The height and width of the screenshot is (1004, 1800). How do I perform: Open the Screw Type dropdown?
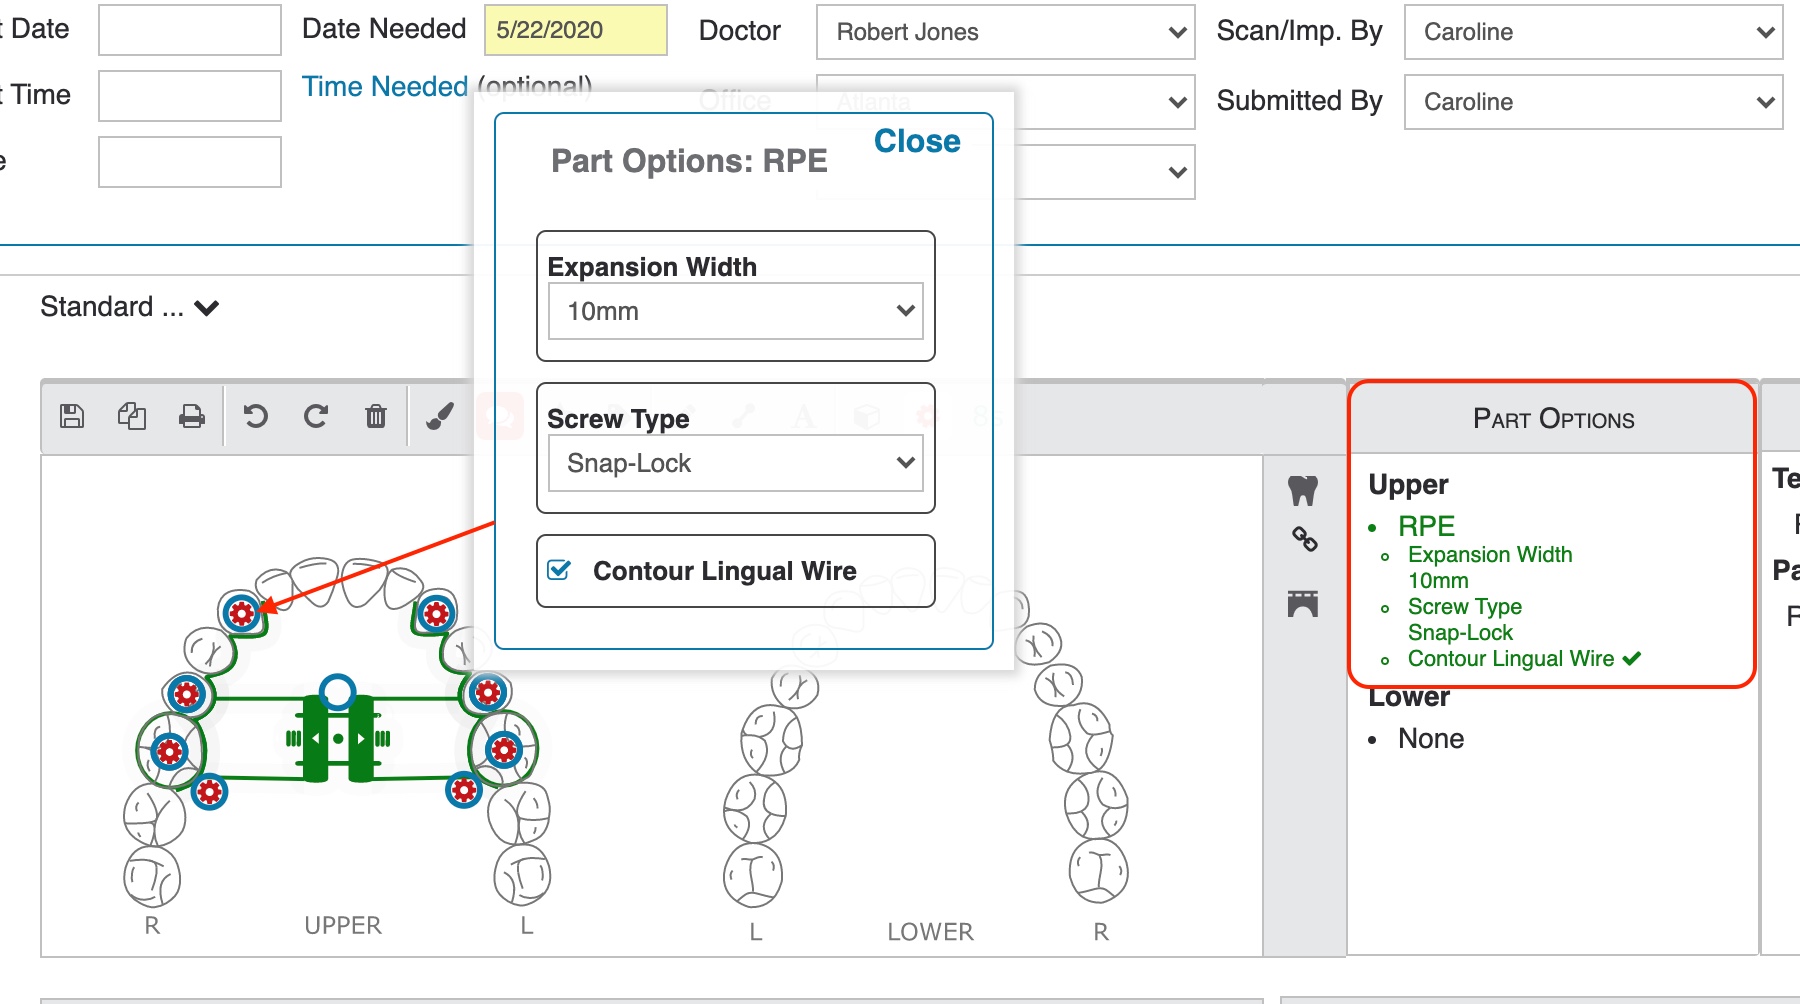point(735,463)
